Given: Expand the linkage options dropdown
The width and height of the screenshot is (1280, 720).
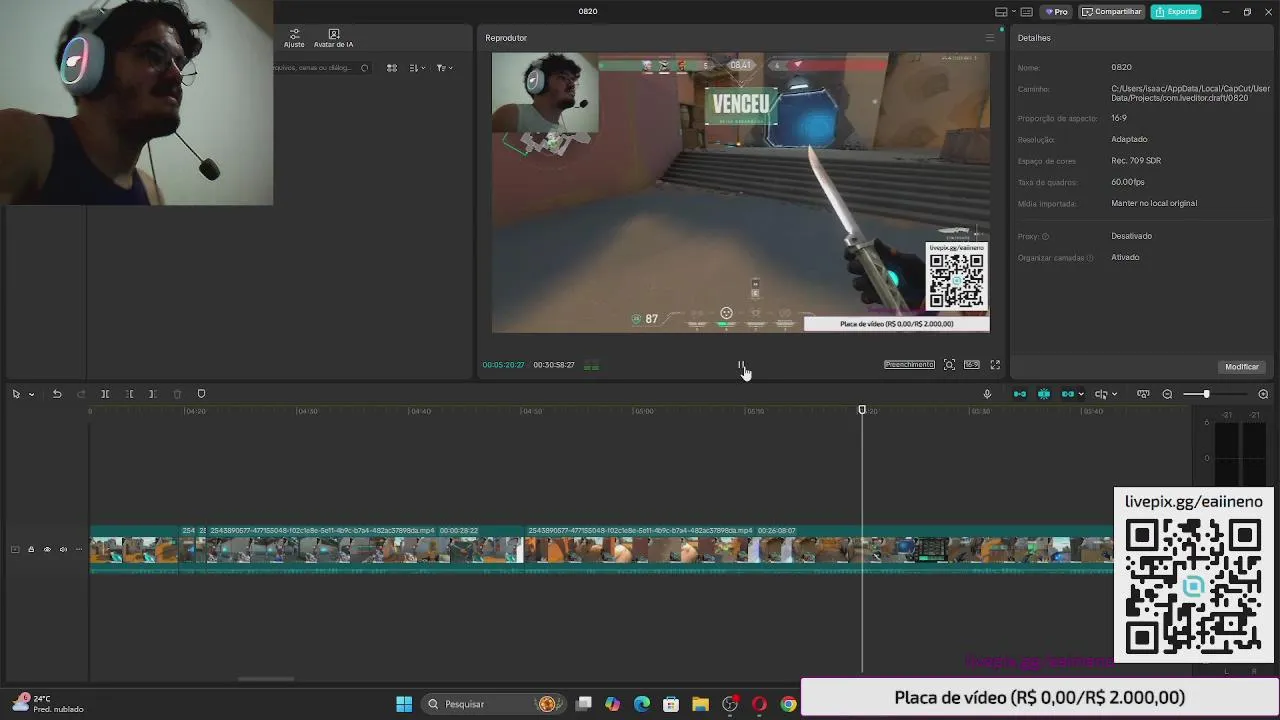Looking at the screenshot, I should pos(1081,394).
